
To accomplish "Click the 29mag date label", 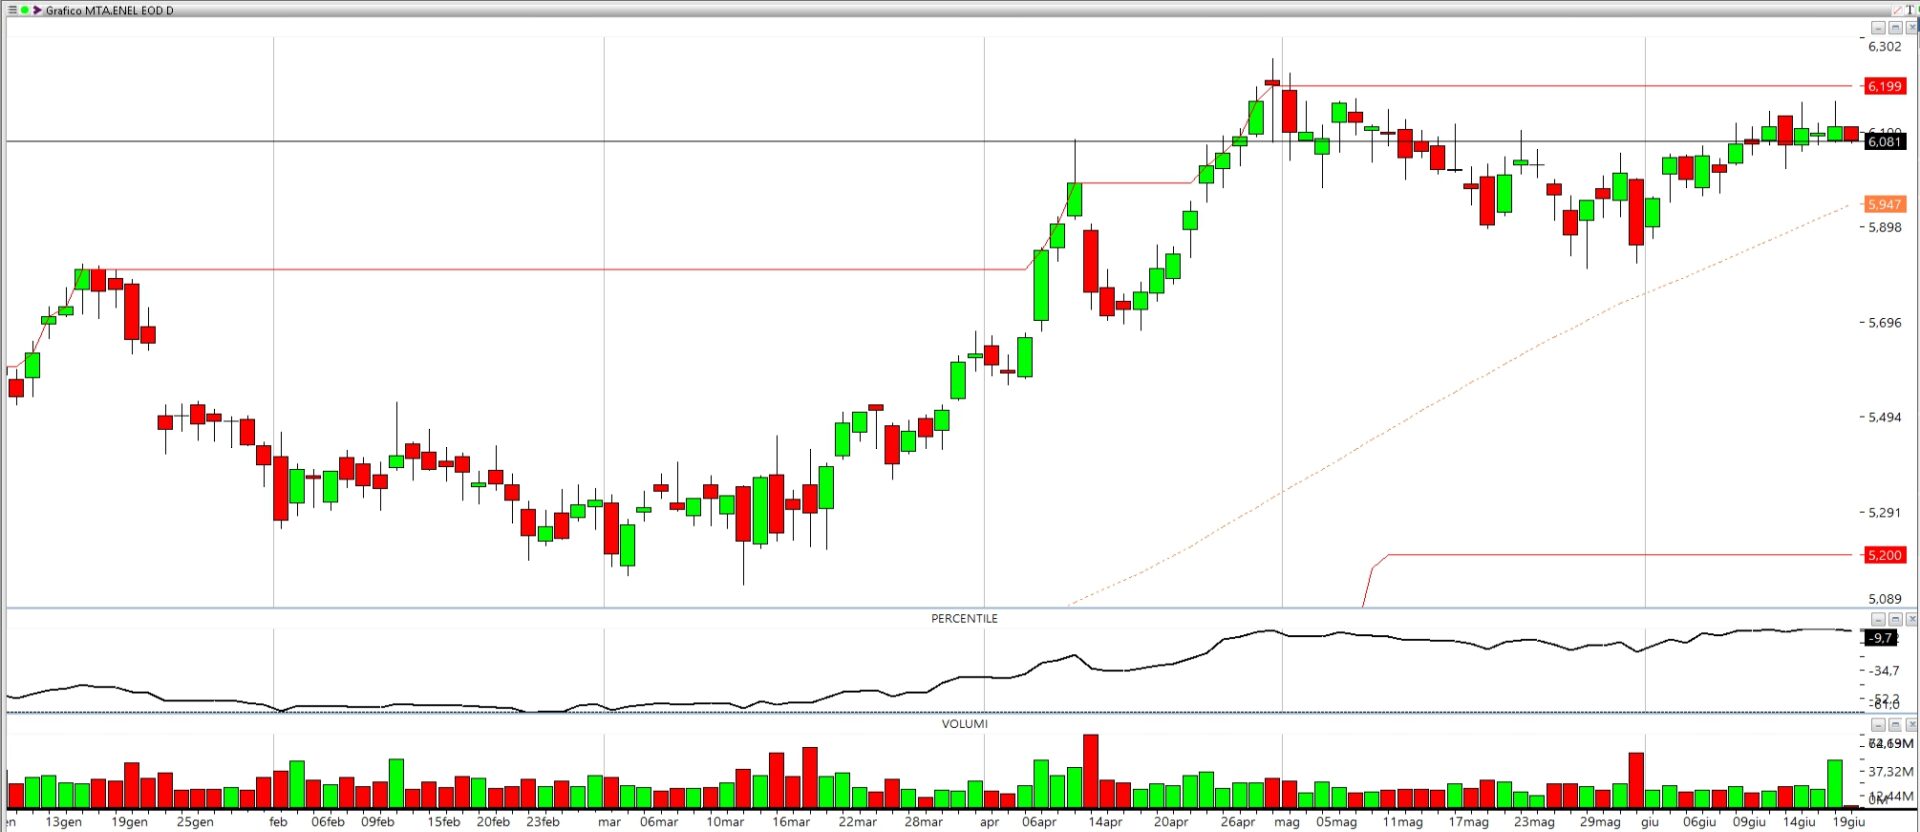I will pyautogui.click(x=1600, y=822).
